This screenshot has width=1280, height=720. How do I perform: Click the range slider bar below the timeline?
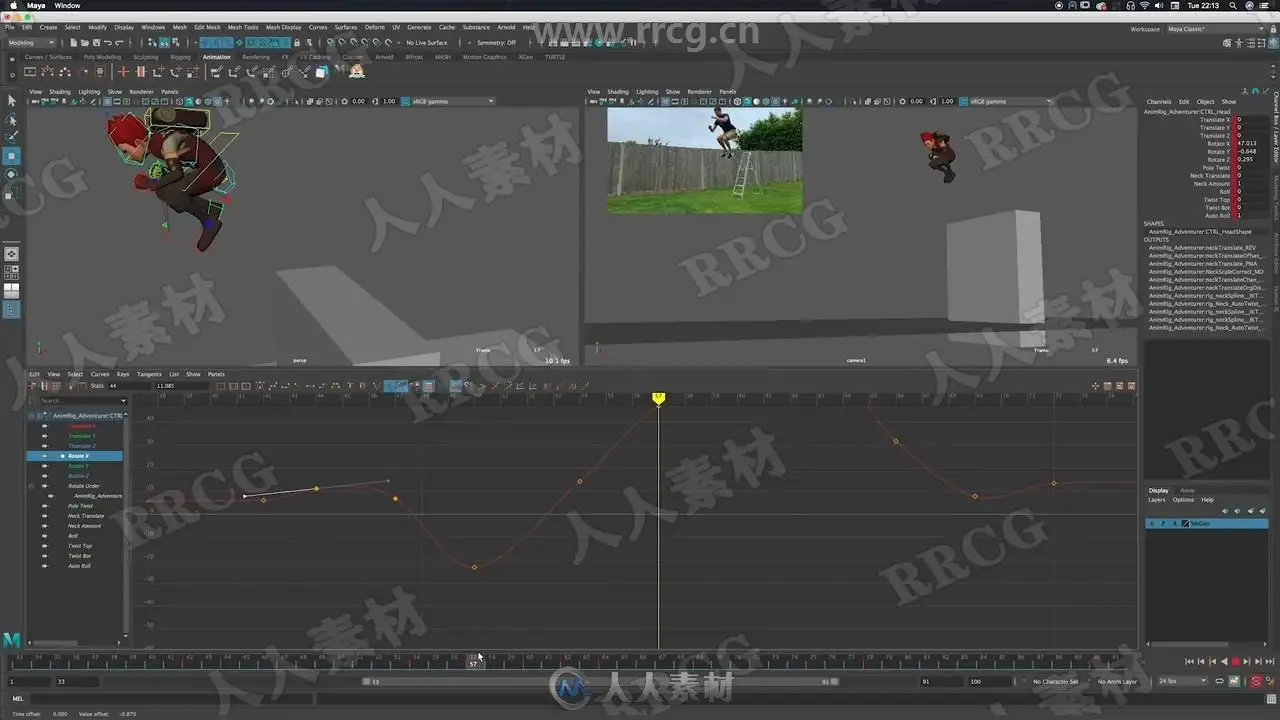tap(600, 681)
